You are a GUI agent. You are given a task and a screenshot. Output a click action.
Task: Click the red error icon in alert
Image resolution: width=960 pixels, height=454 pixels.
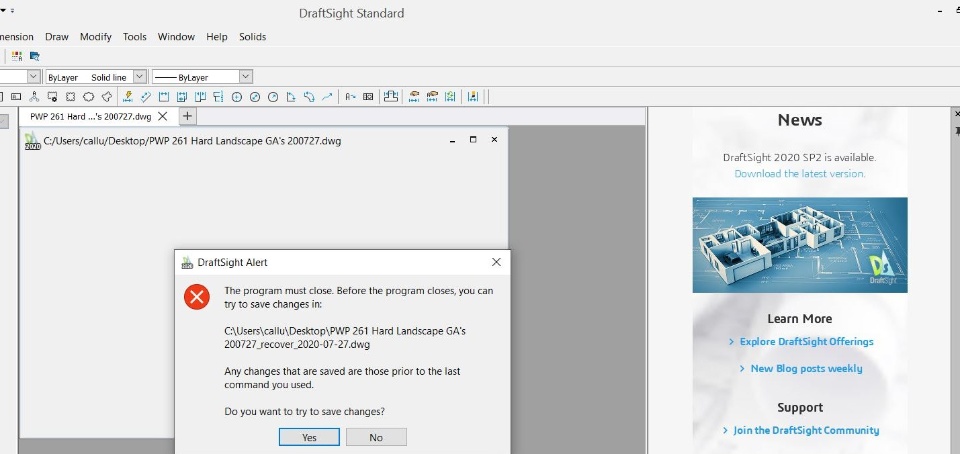coord(197,297)
